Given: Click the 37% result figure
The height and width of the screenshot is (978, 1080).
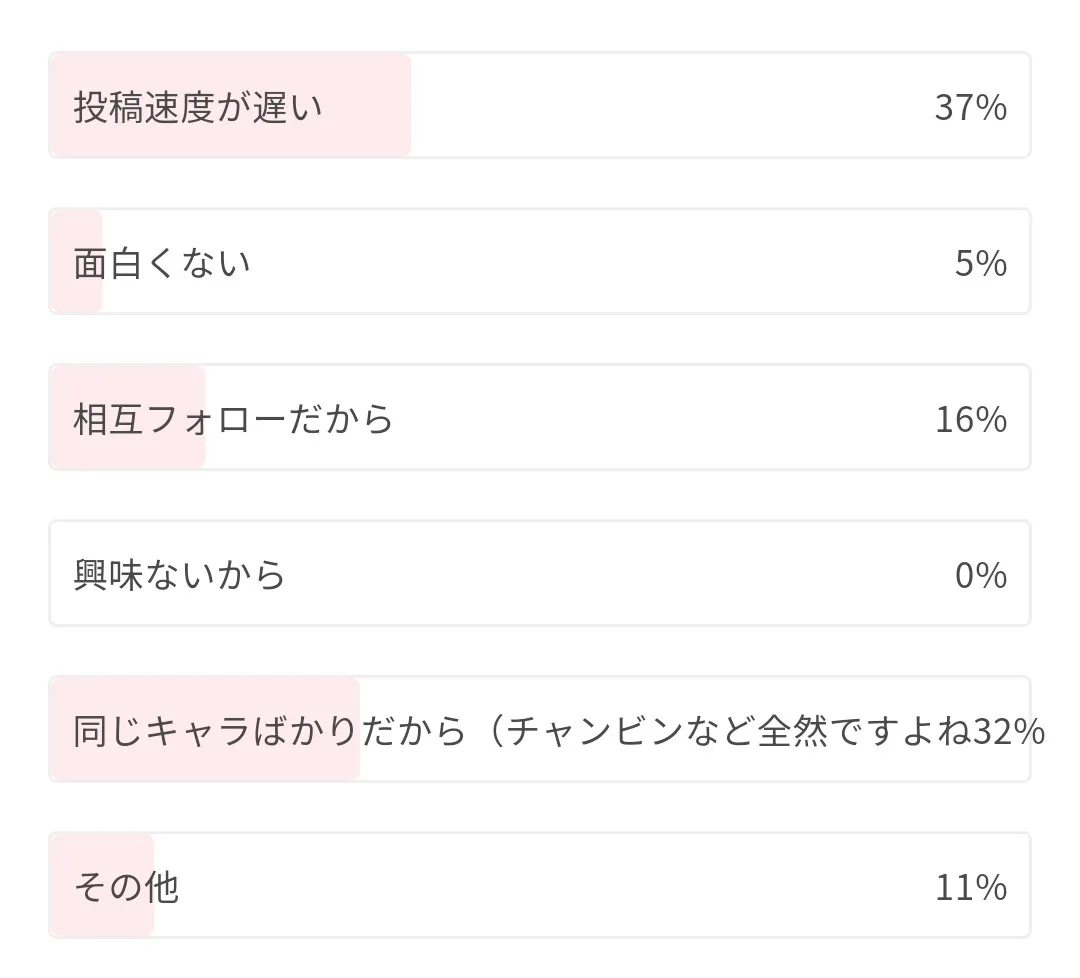Looking at the screenshot, I should point(970,107).
